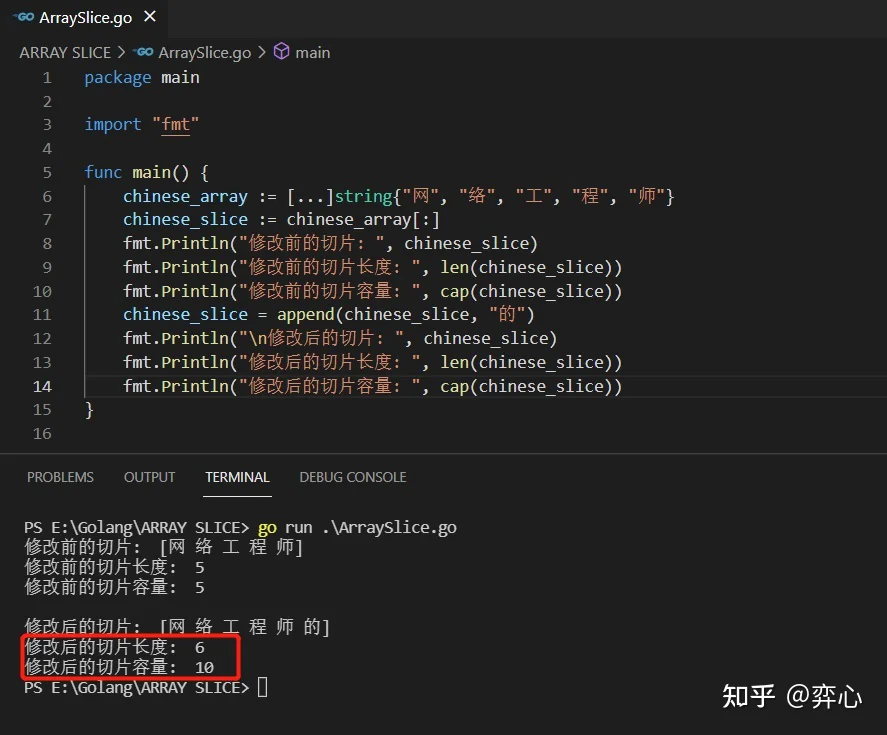Switch to the OUTPUT panel tab
The image size is (887, 735).
tap(149, 477)
